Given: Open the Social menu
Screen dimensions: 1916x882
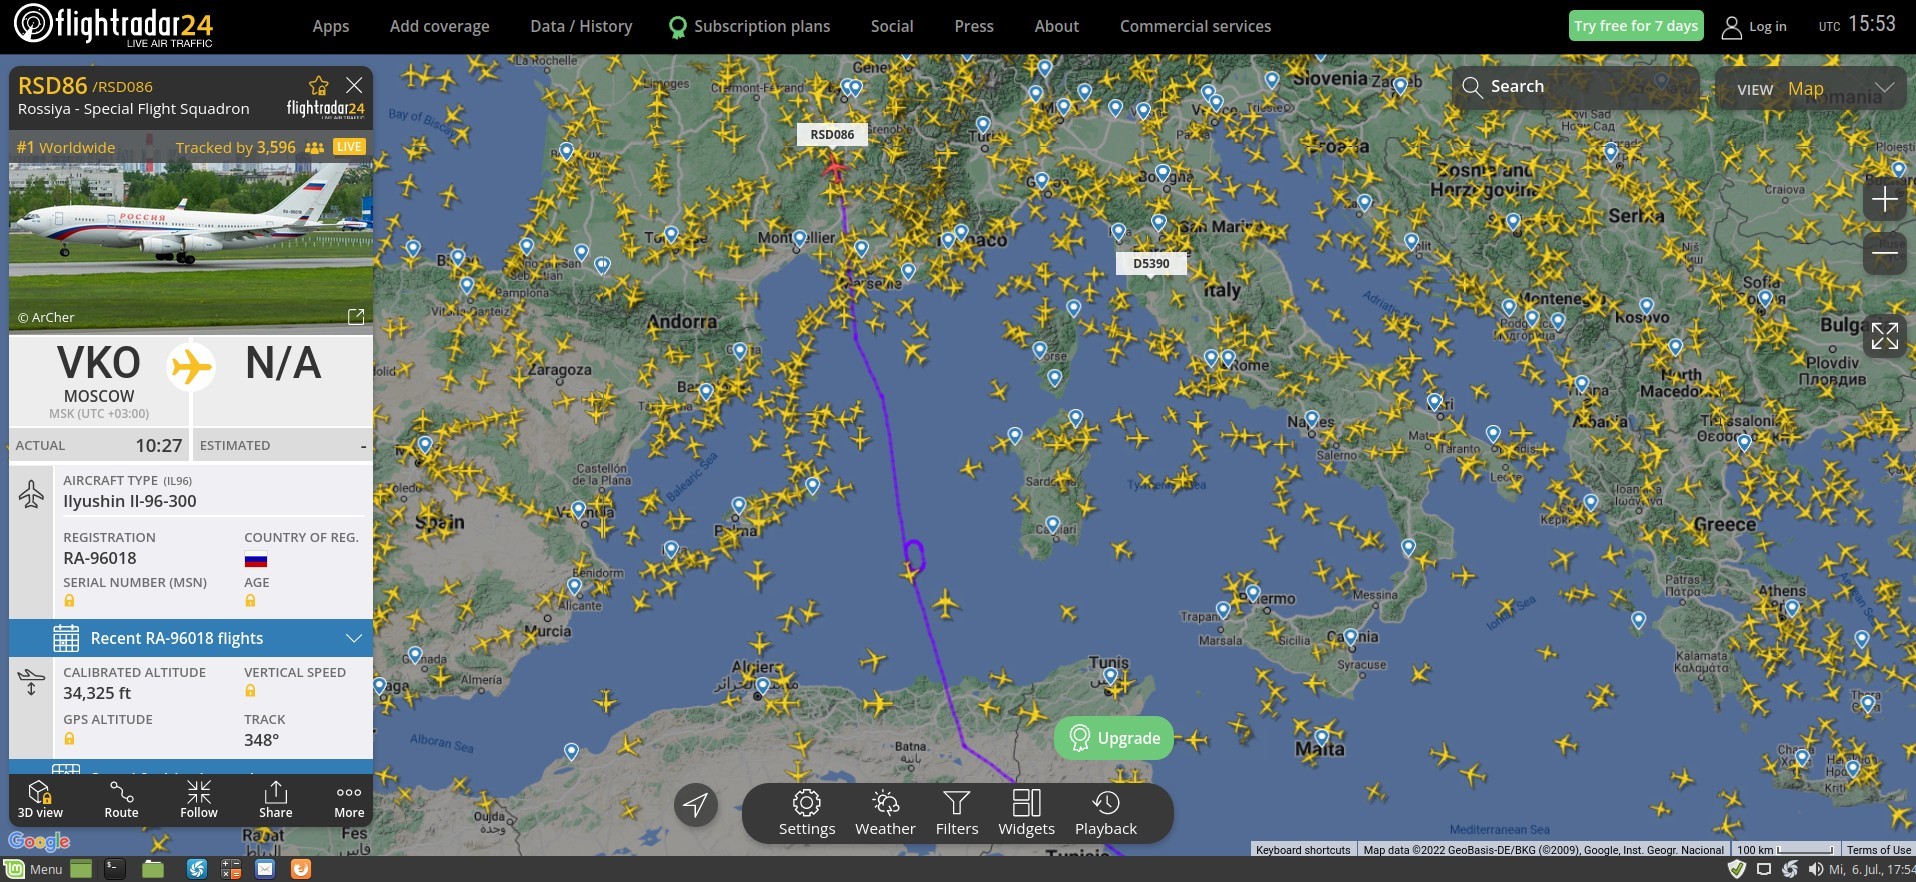Looking at the screenshot, I should (x=892, y=26).
